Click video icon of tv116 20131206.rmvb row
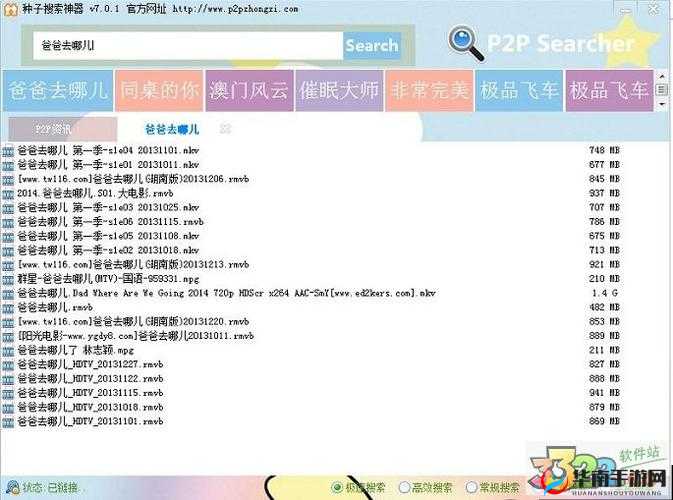The width and height of the screenshot is (673, 500). [8, 180]
